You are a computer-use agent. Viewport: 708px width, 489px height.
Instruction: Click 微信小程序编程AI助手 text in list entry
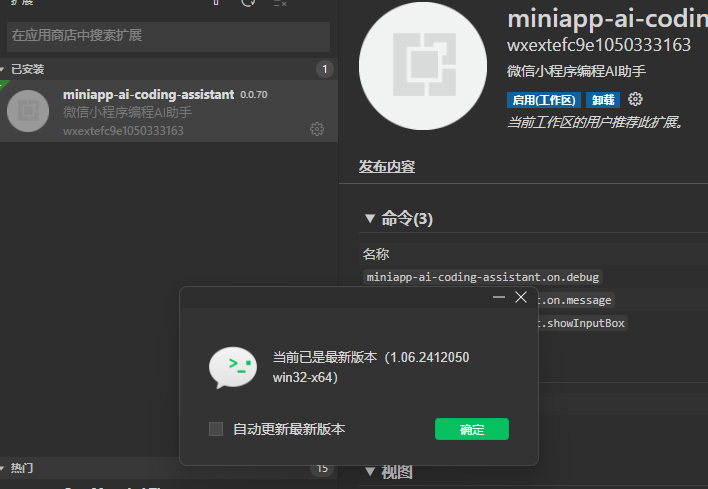(x=127, y=112)
